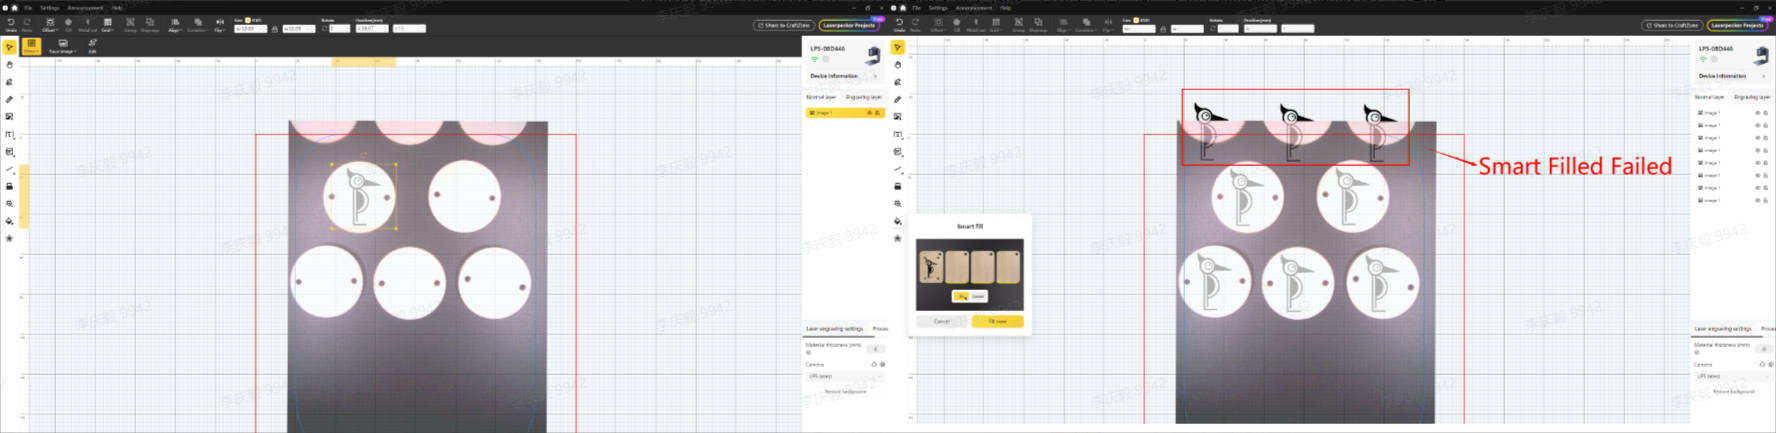This screenshot has width=1776, height=433.
Task: Switch to Engraving layer tab in left window
Action: pos(863,97)
